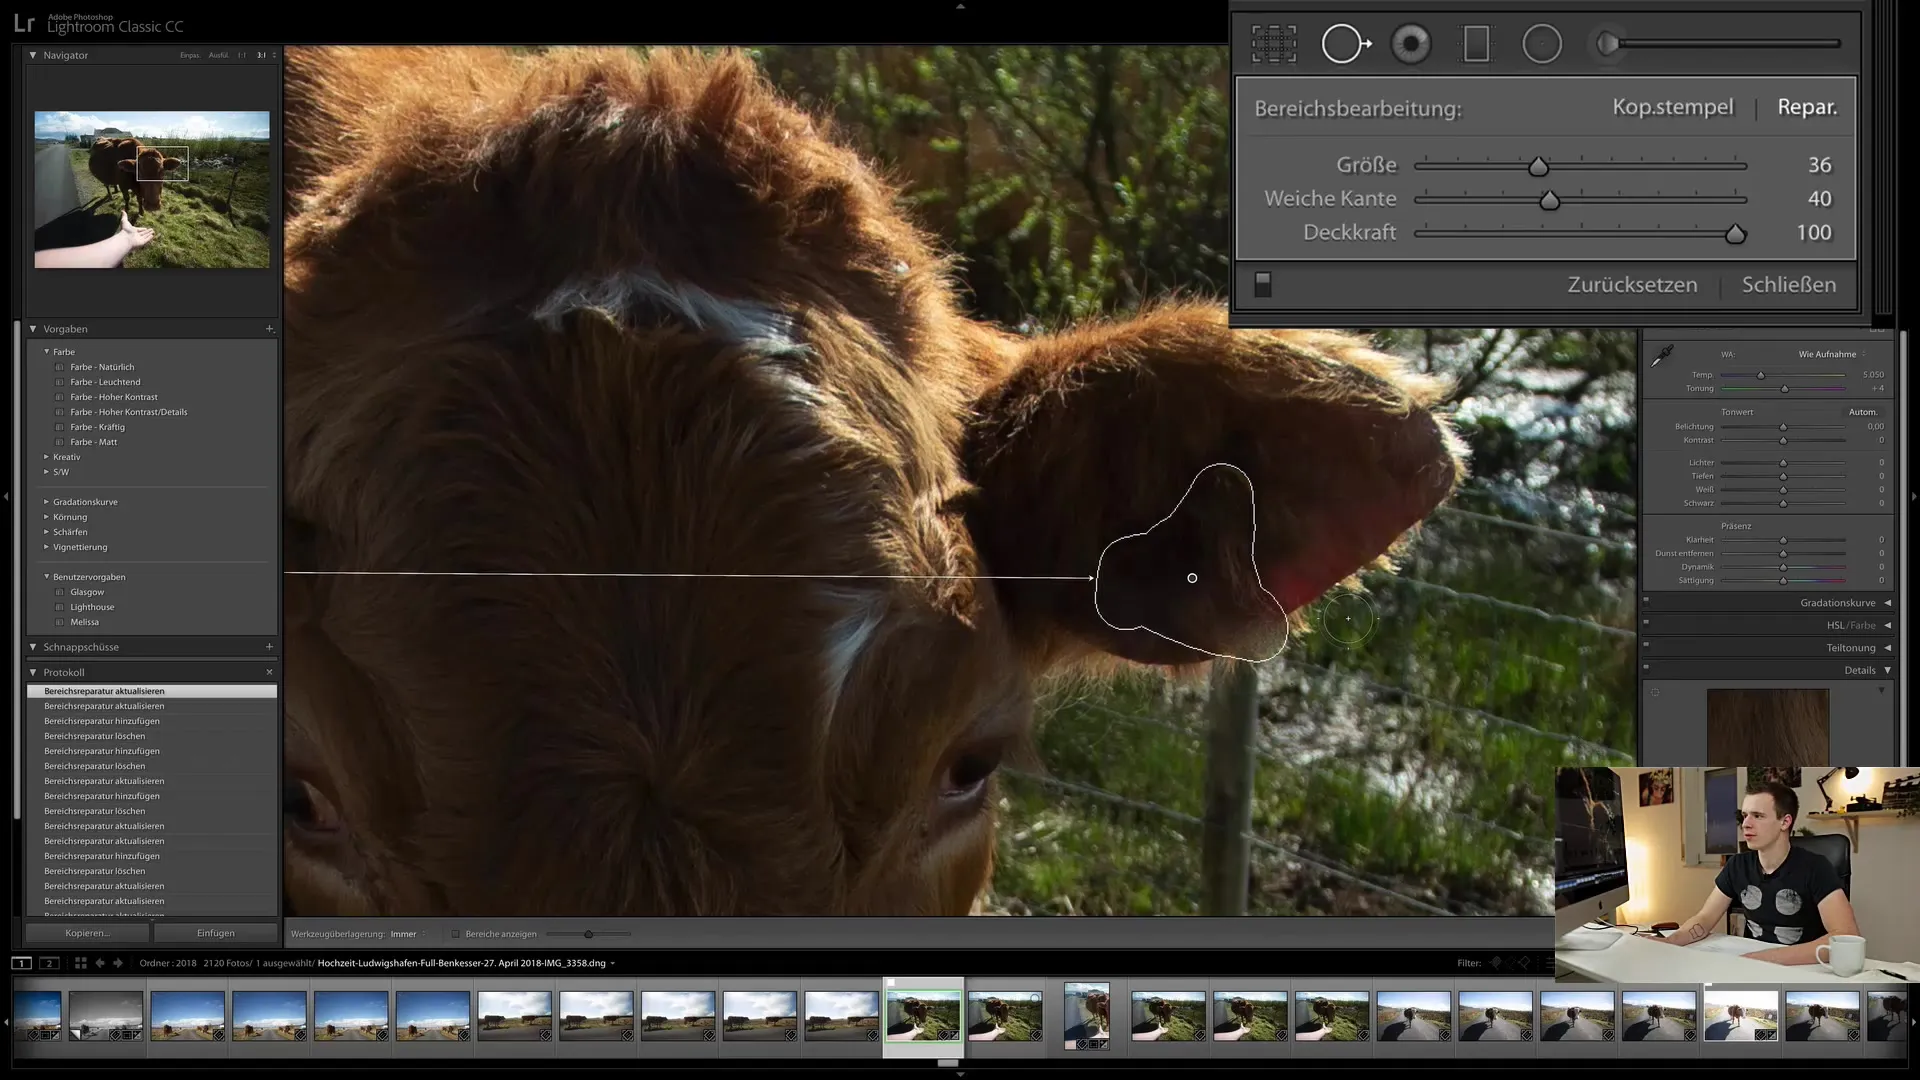Select the crop overlay tool icon
The height and width of the screenshot is (1080, 1920).
1274,44
